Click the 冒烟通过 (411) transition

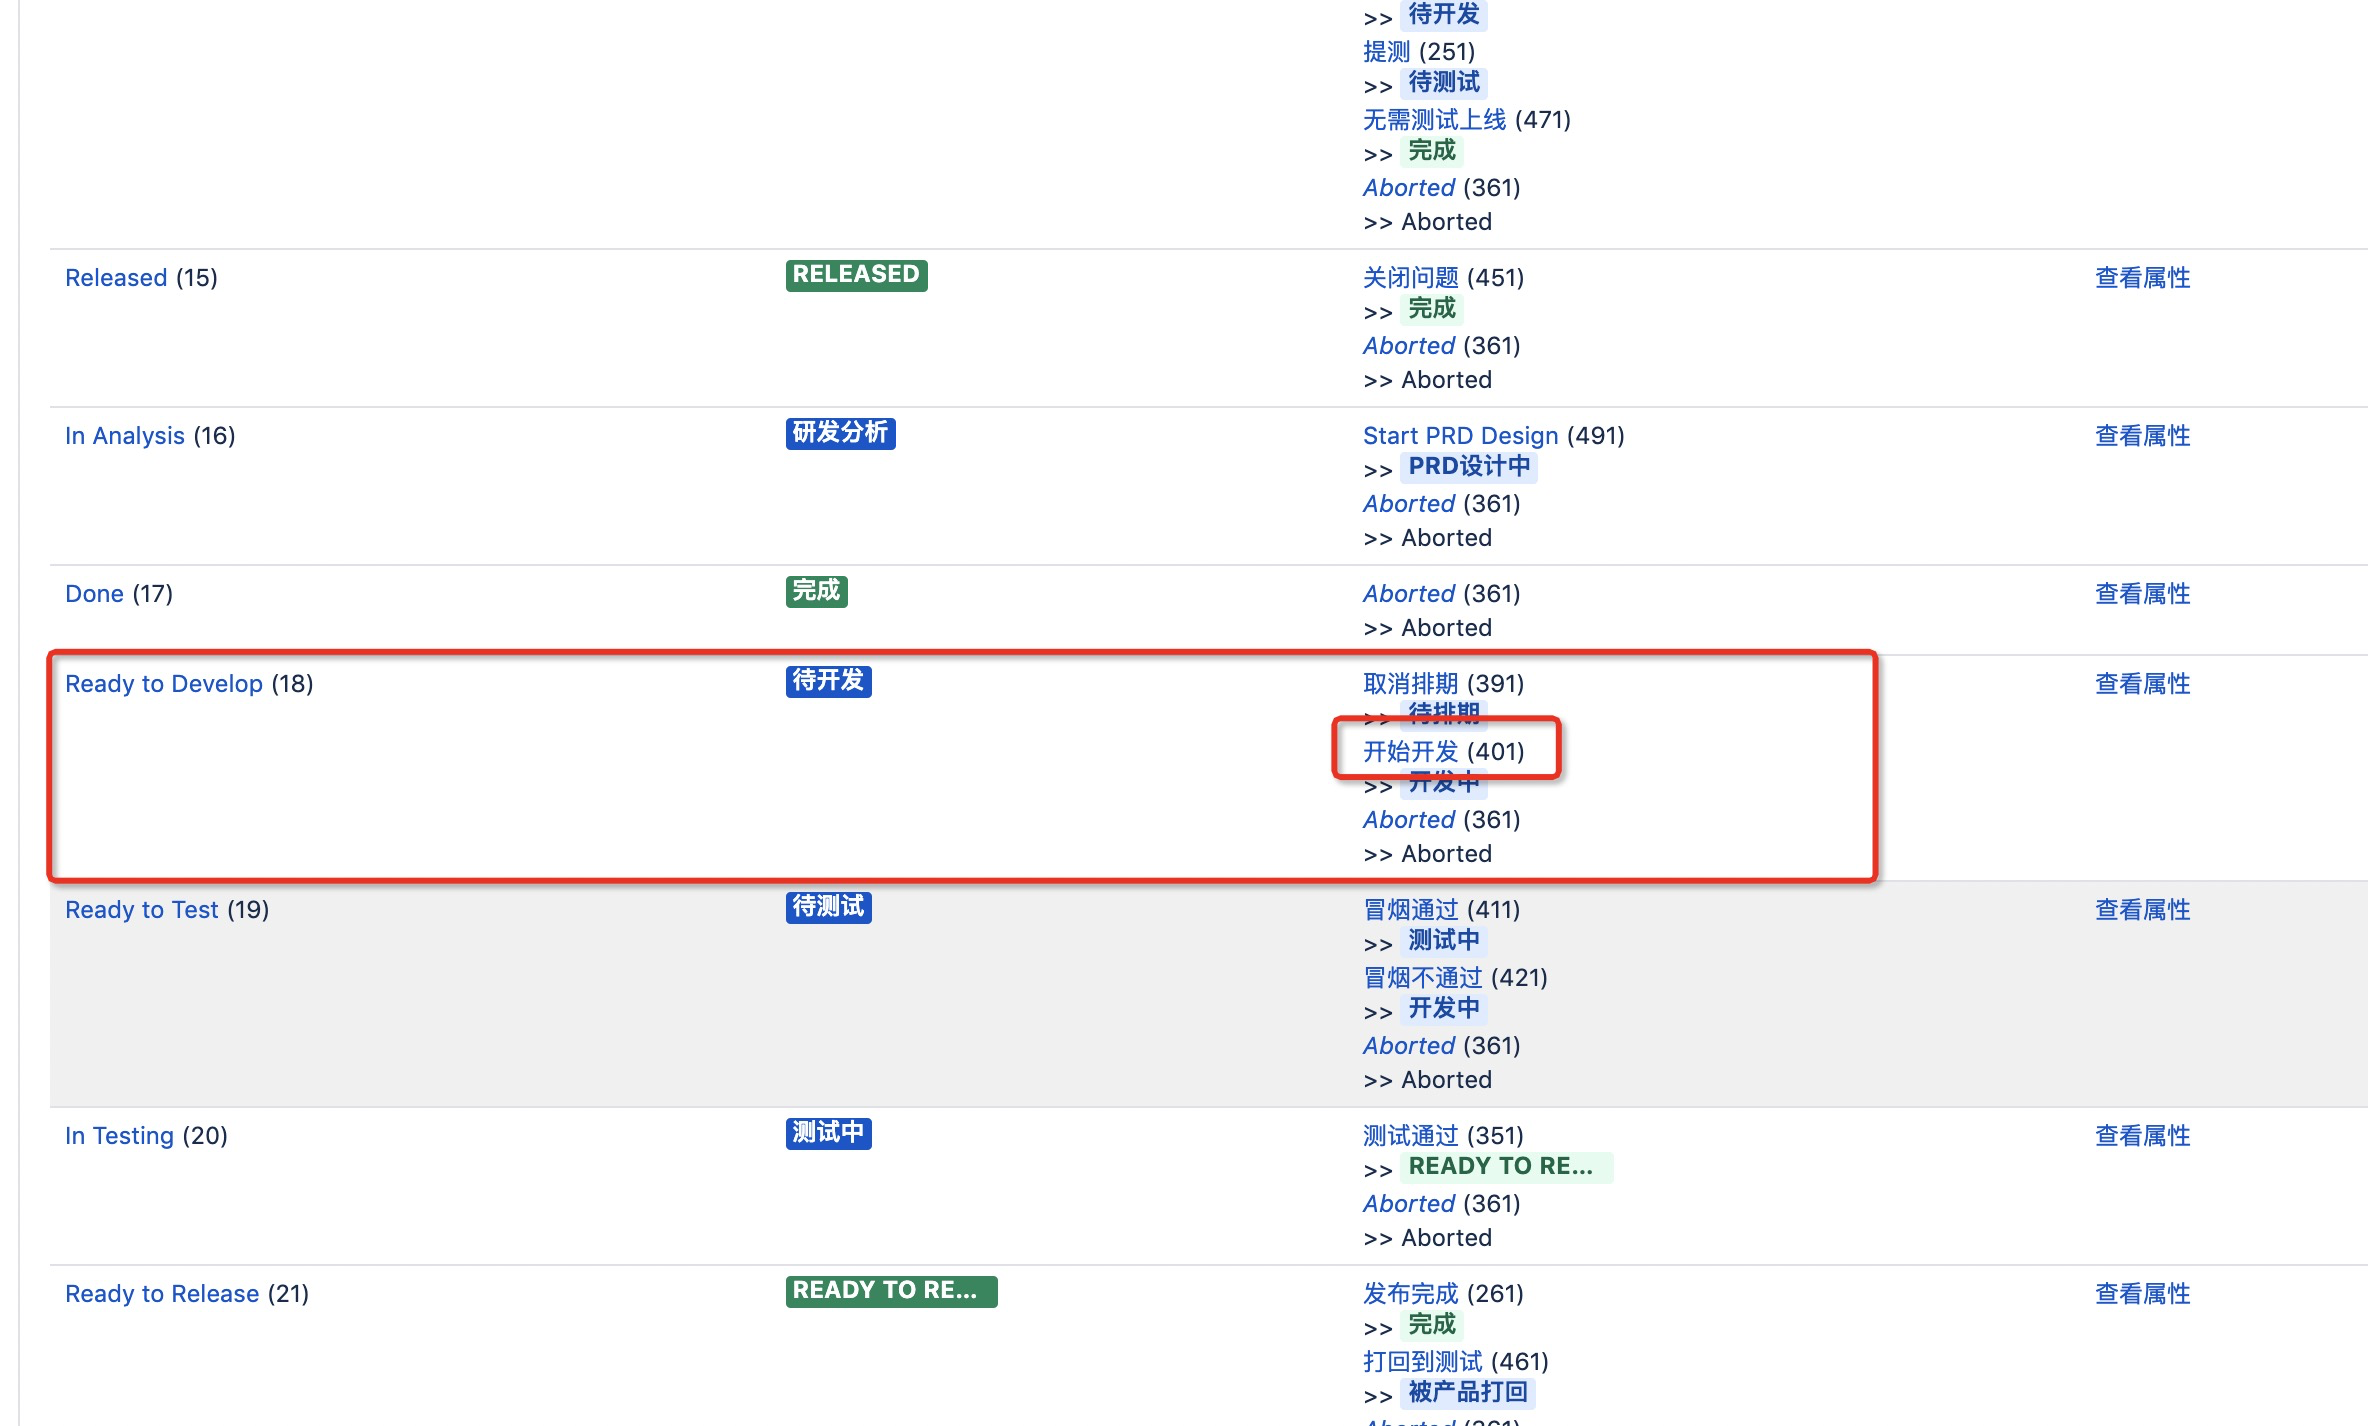pyautogui.click(x=1410, y=910)
